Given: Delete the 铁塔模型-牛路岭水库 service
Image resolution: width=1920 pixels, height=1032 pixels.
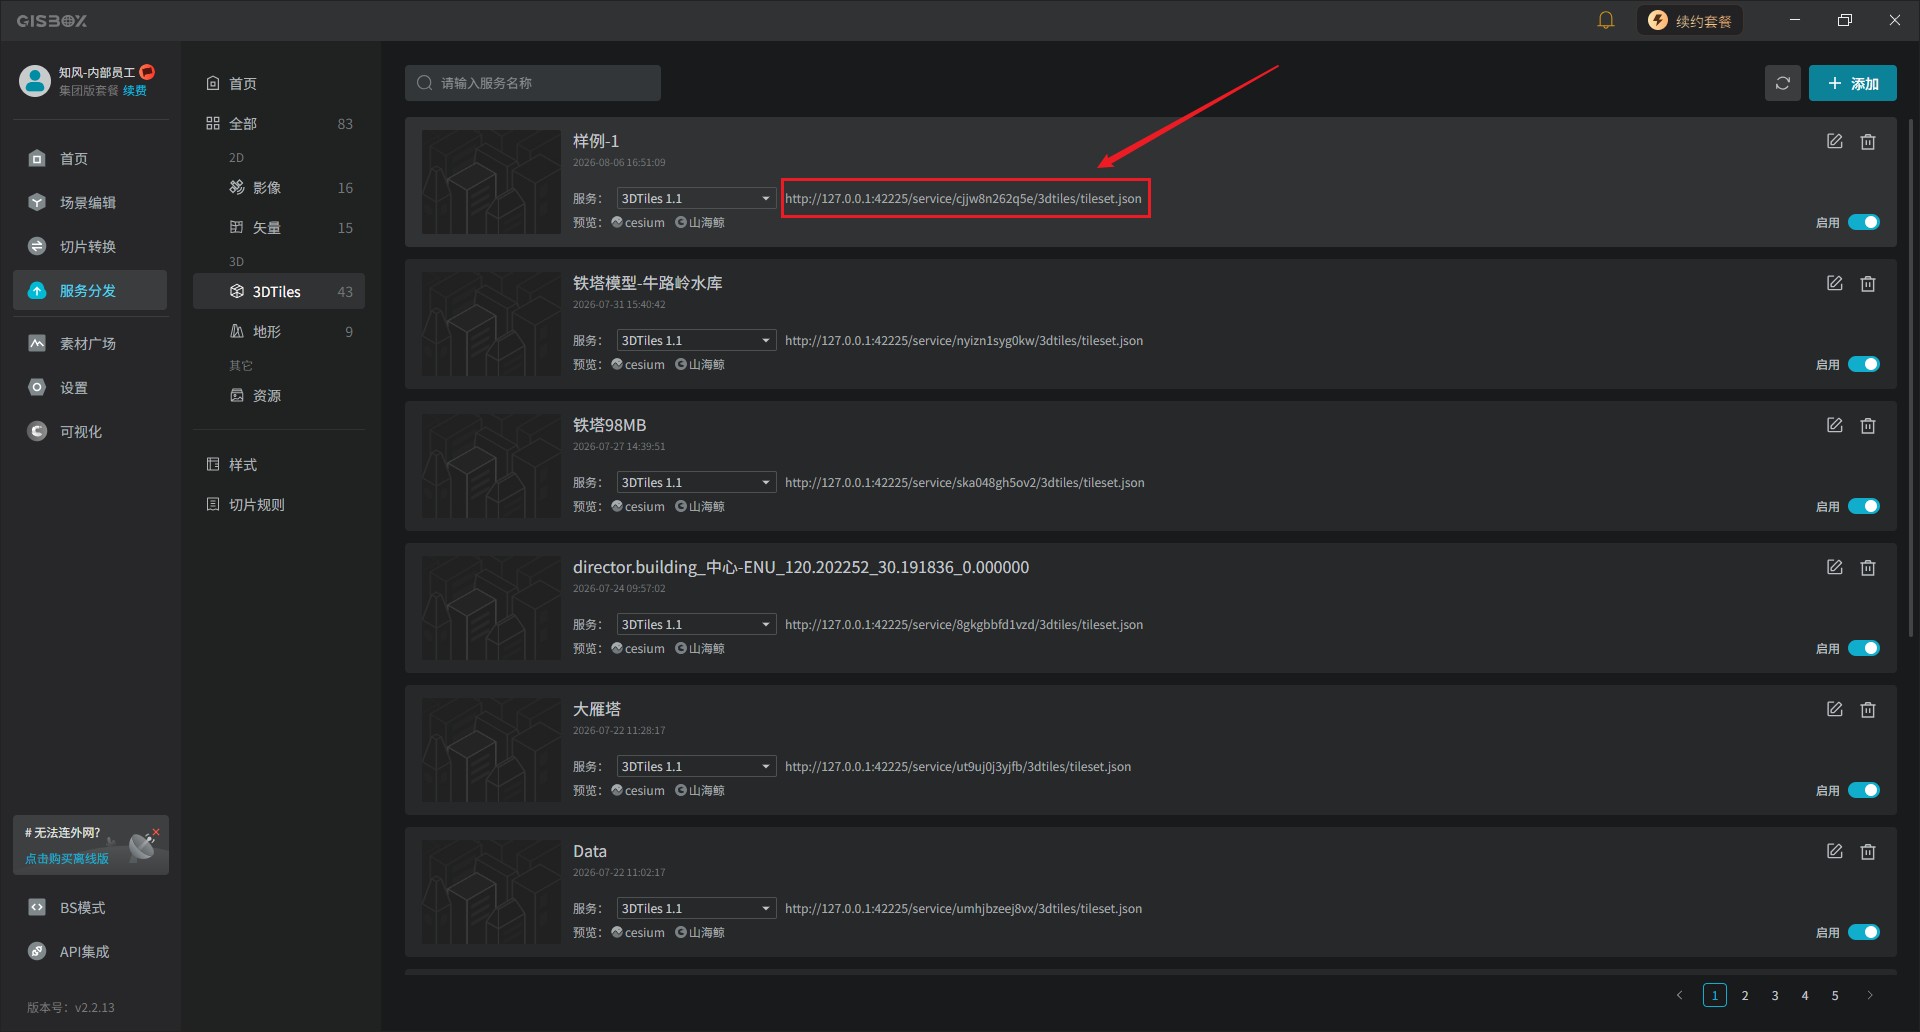Looking at the screenshot, I should 1868,284.
